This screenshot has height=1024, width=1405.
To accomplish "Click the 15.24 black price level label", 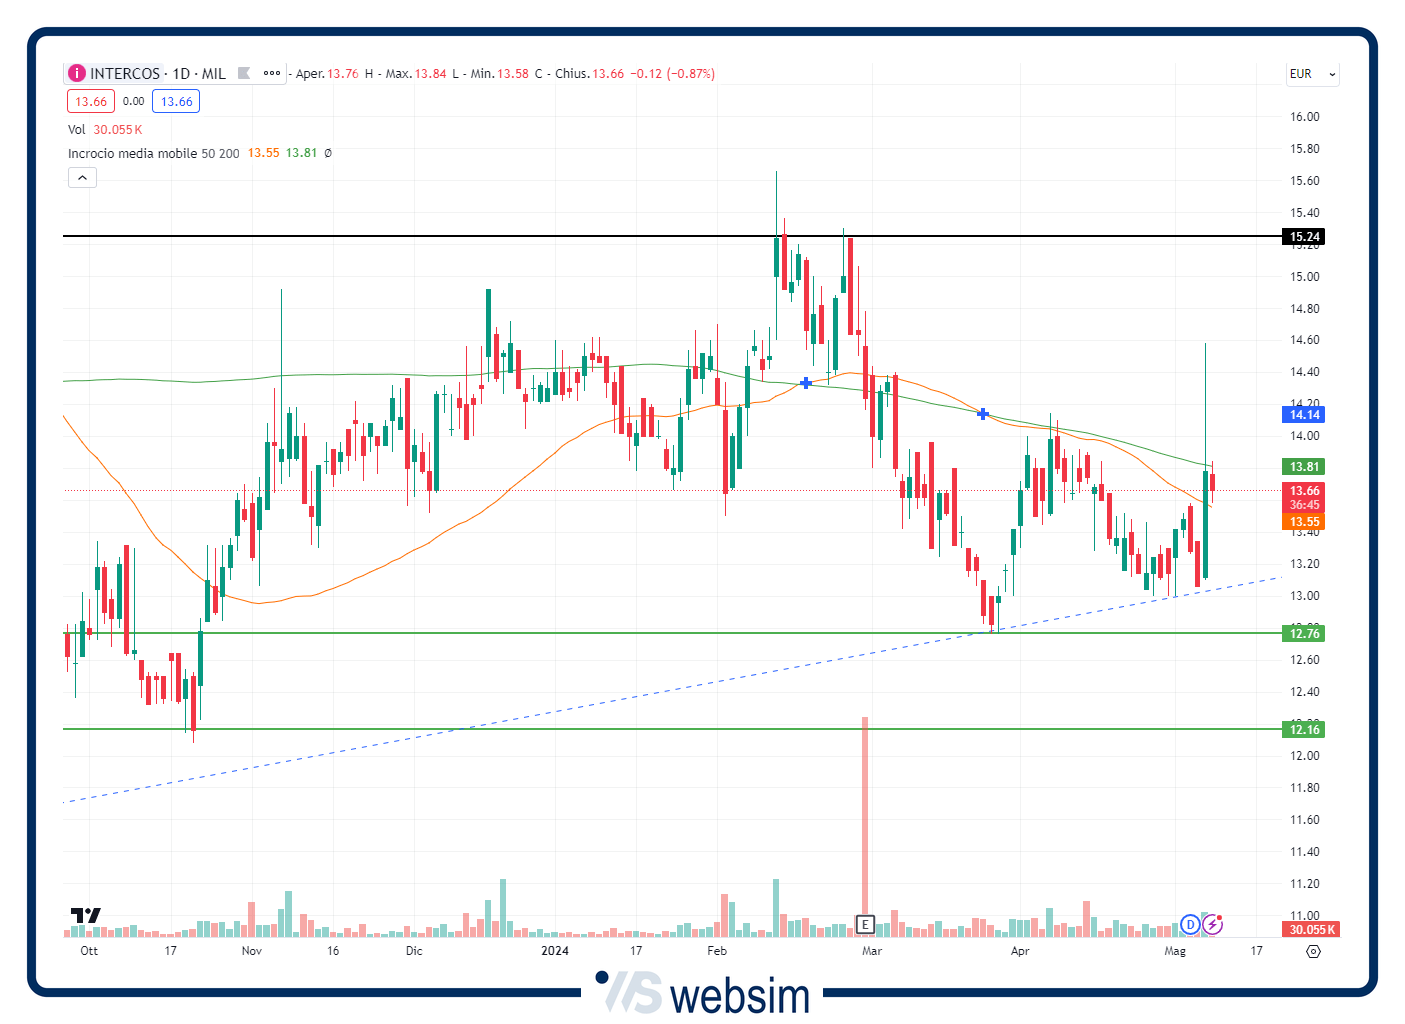I will pyautogui.click(x=1304, y=237).
